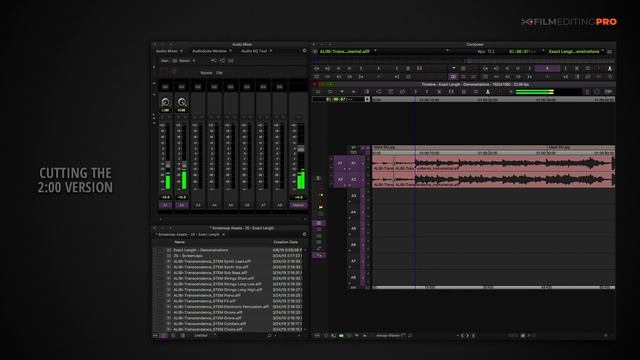
Task: Switch to the Audio Mixer tab
Action: pyautogui.click(x=167, y=51)
